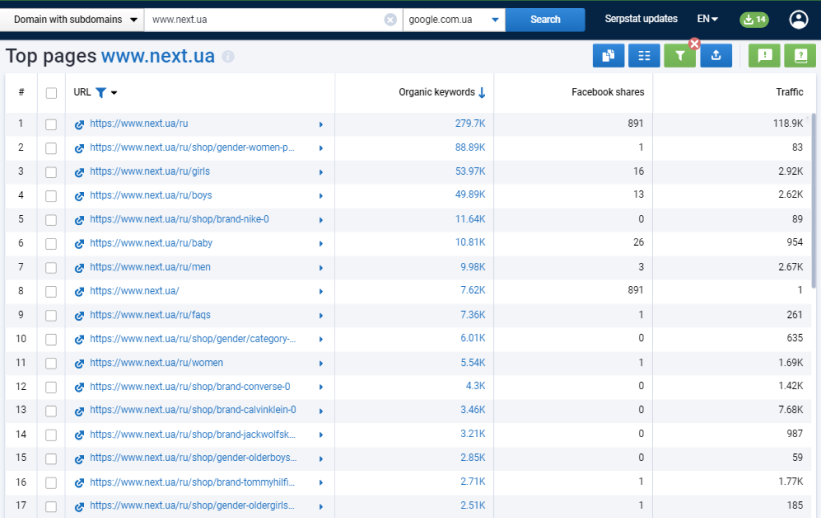
Task: Click the URL column filter funnel icon
Action: (x=101, y=93)
